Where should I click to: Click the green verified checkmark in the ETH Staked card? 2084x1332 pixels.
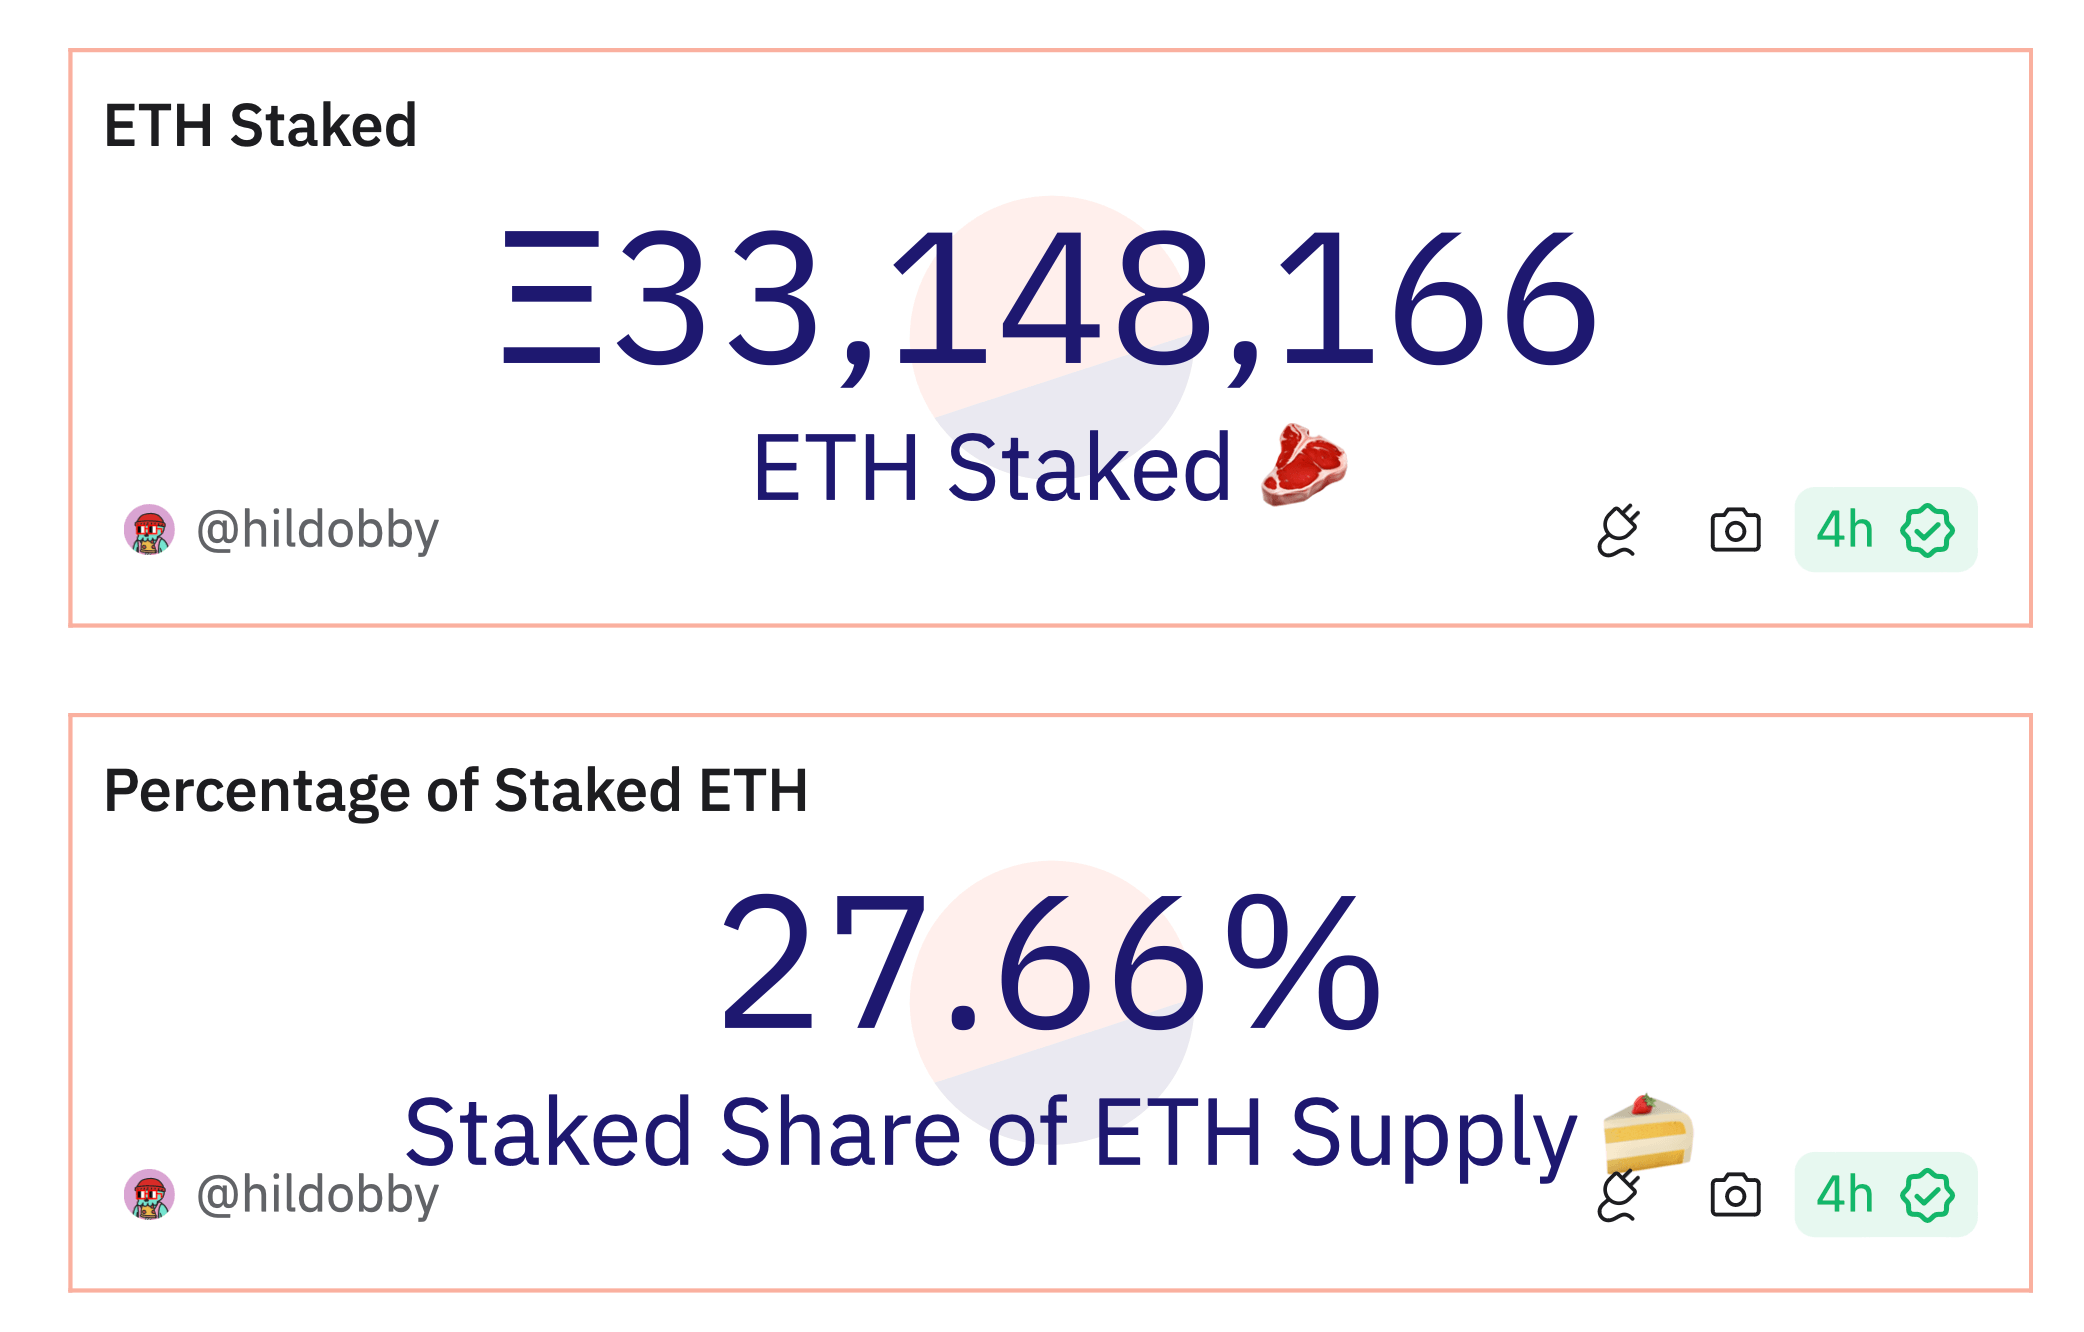(x=1927, y=530)
